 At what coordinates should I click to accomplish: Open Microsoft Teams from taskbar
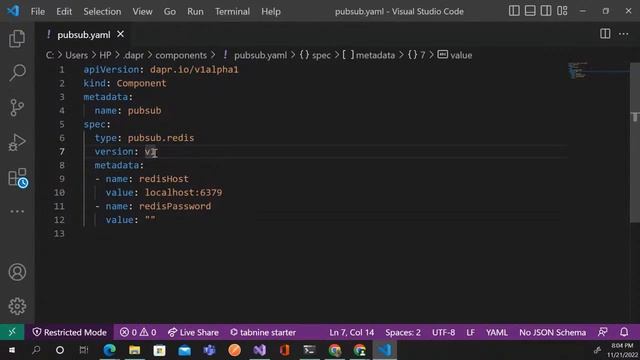pyautogui.click(x=209, y=350)
